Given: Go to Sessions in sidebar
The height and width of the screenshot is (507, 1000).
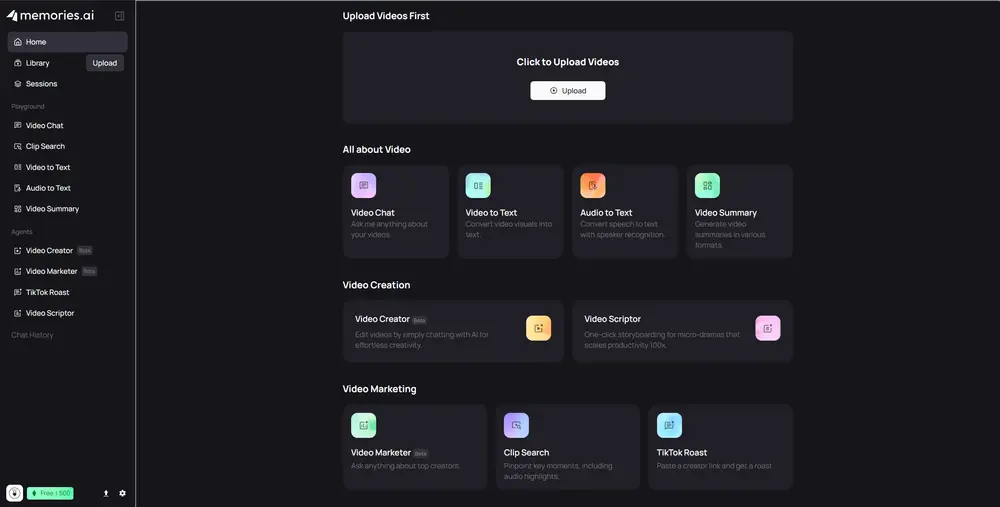Looking at the screenshot, I should 41,84.
